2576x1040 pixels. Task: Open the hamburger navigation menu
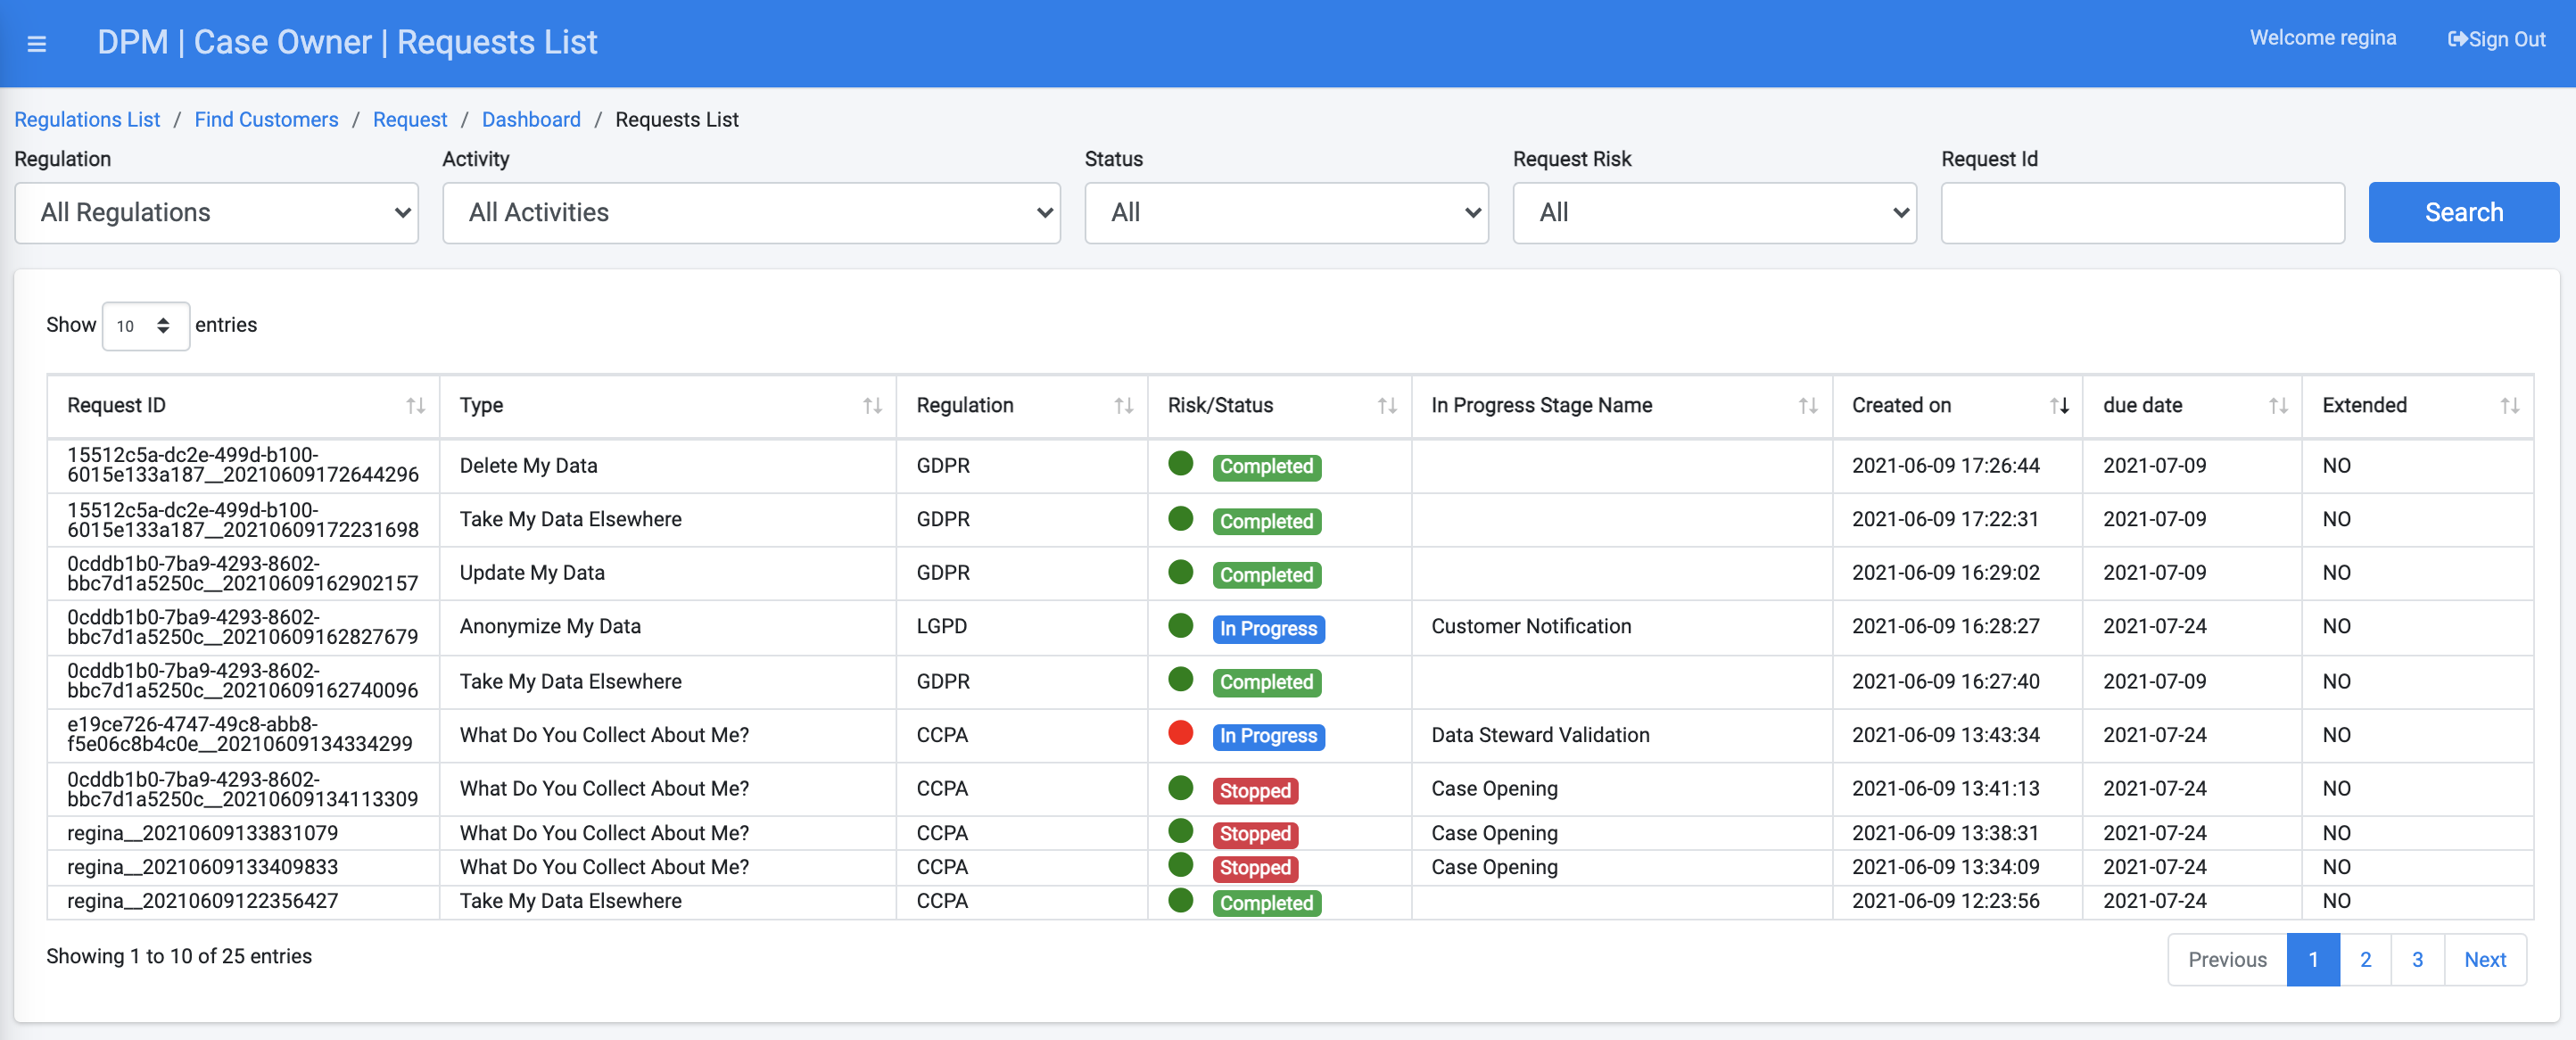tap(37, 44)
